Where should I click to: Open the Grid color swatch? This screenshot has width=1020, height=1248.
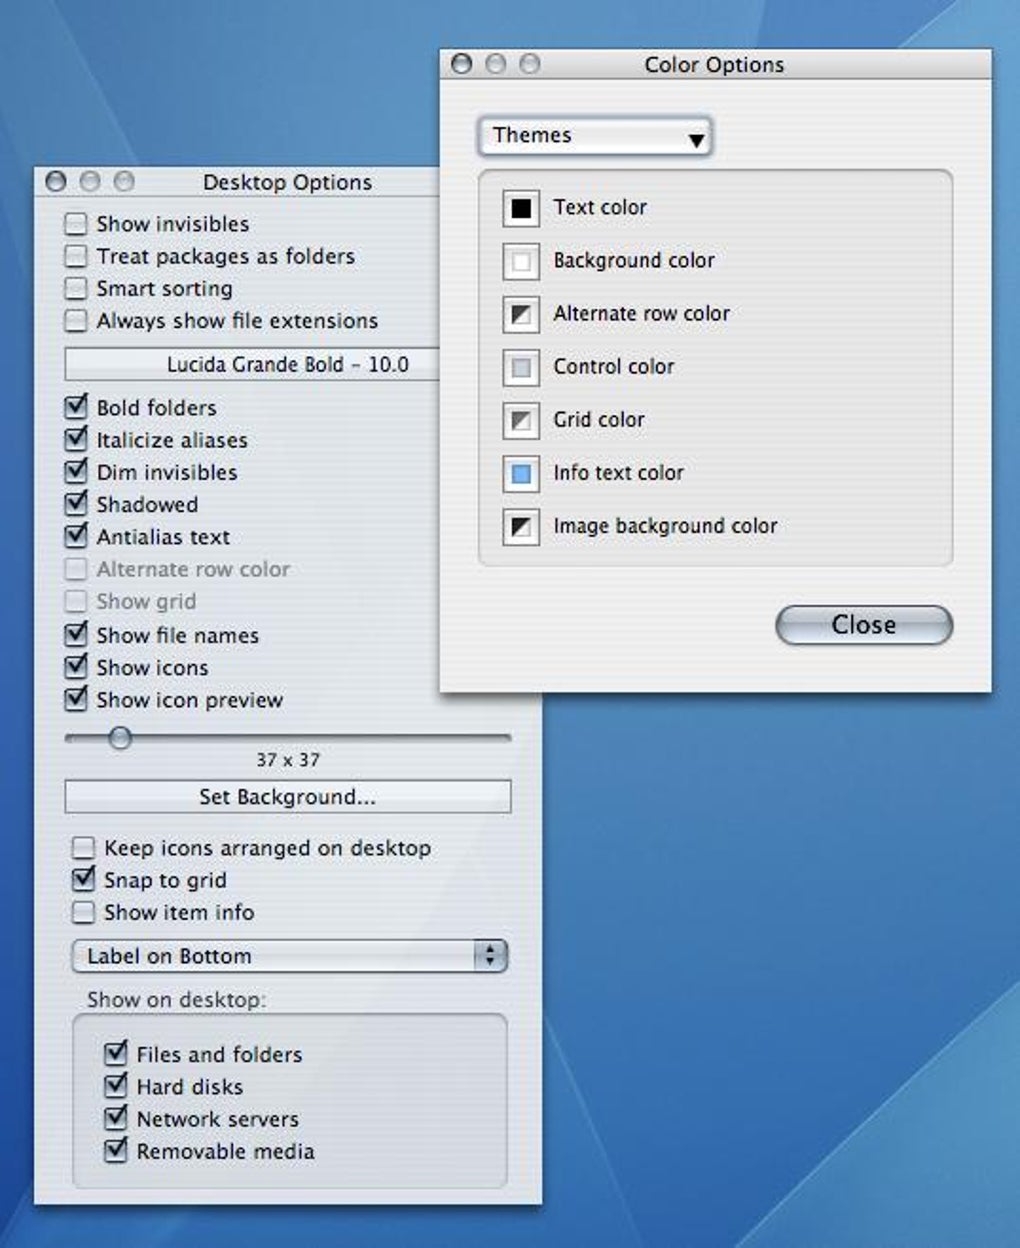pos(521,420)
